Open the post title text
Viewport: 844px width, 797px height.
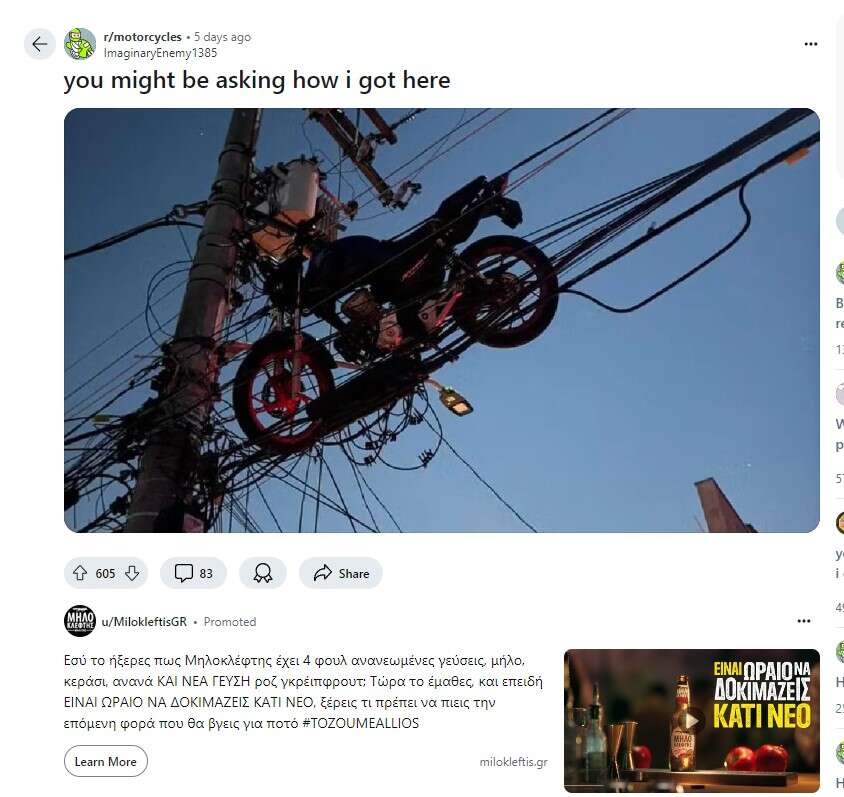click(x=257, y=81)
